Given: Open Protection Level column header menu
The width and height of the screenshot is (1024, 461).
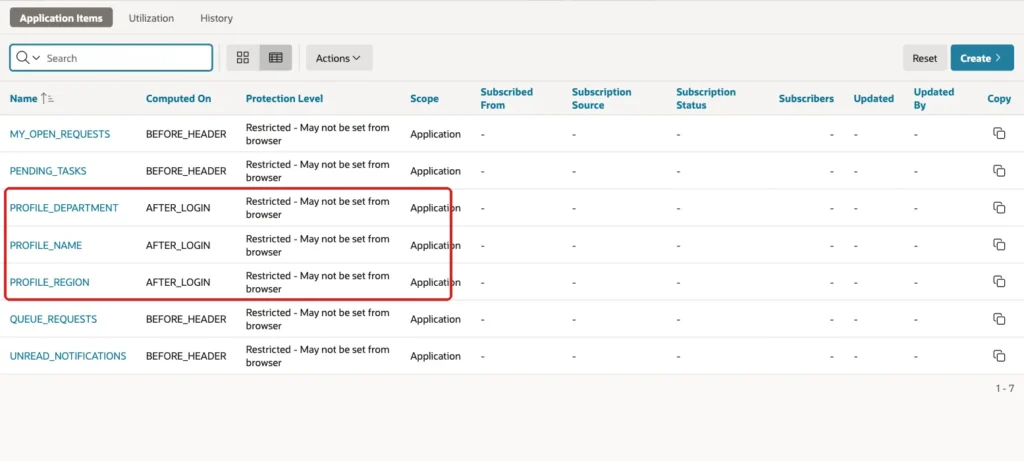Looking at the screenshot, I should pos(284,99).
